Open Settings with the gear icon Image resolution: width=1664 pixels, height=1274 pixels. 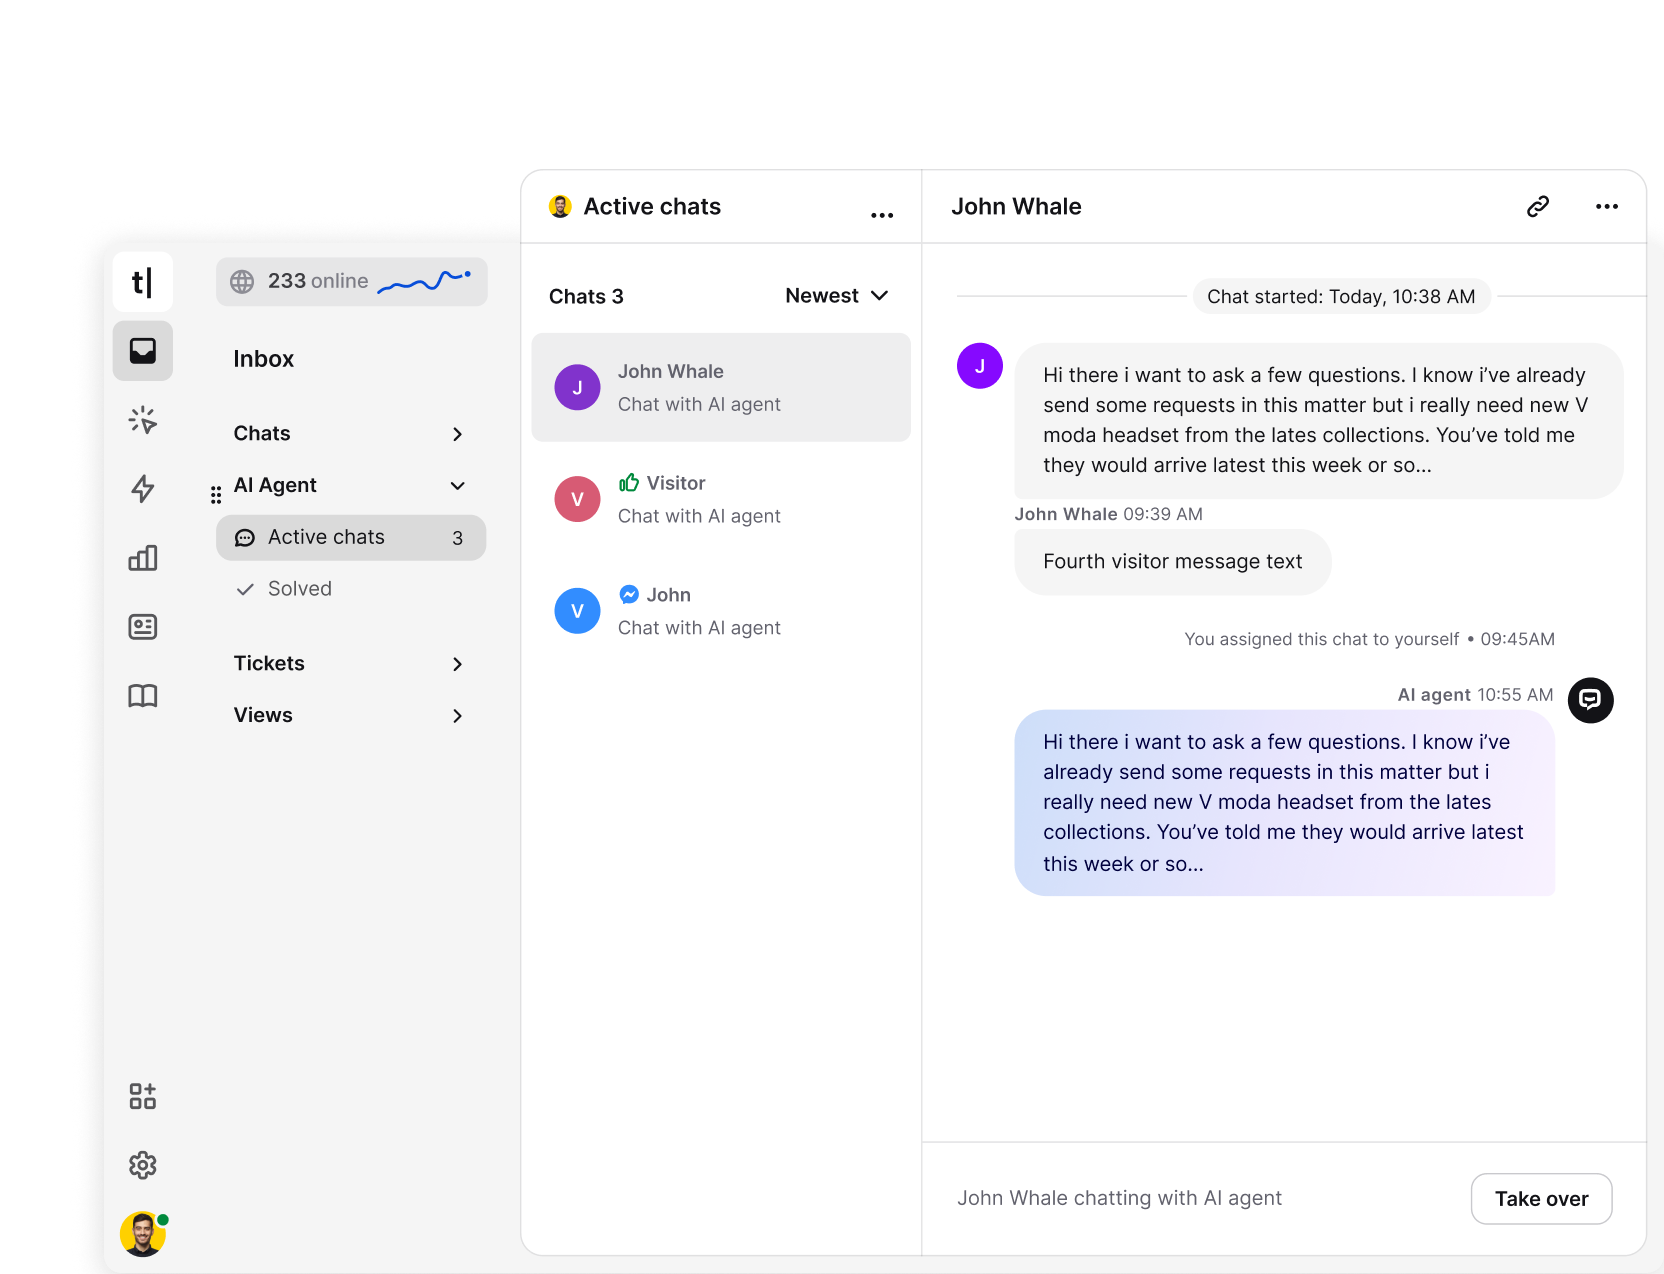tap(142, 1164)
